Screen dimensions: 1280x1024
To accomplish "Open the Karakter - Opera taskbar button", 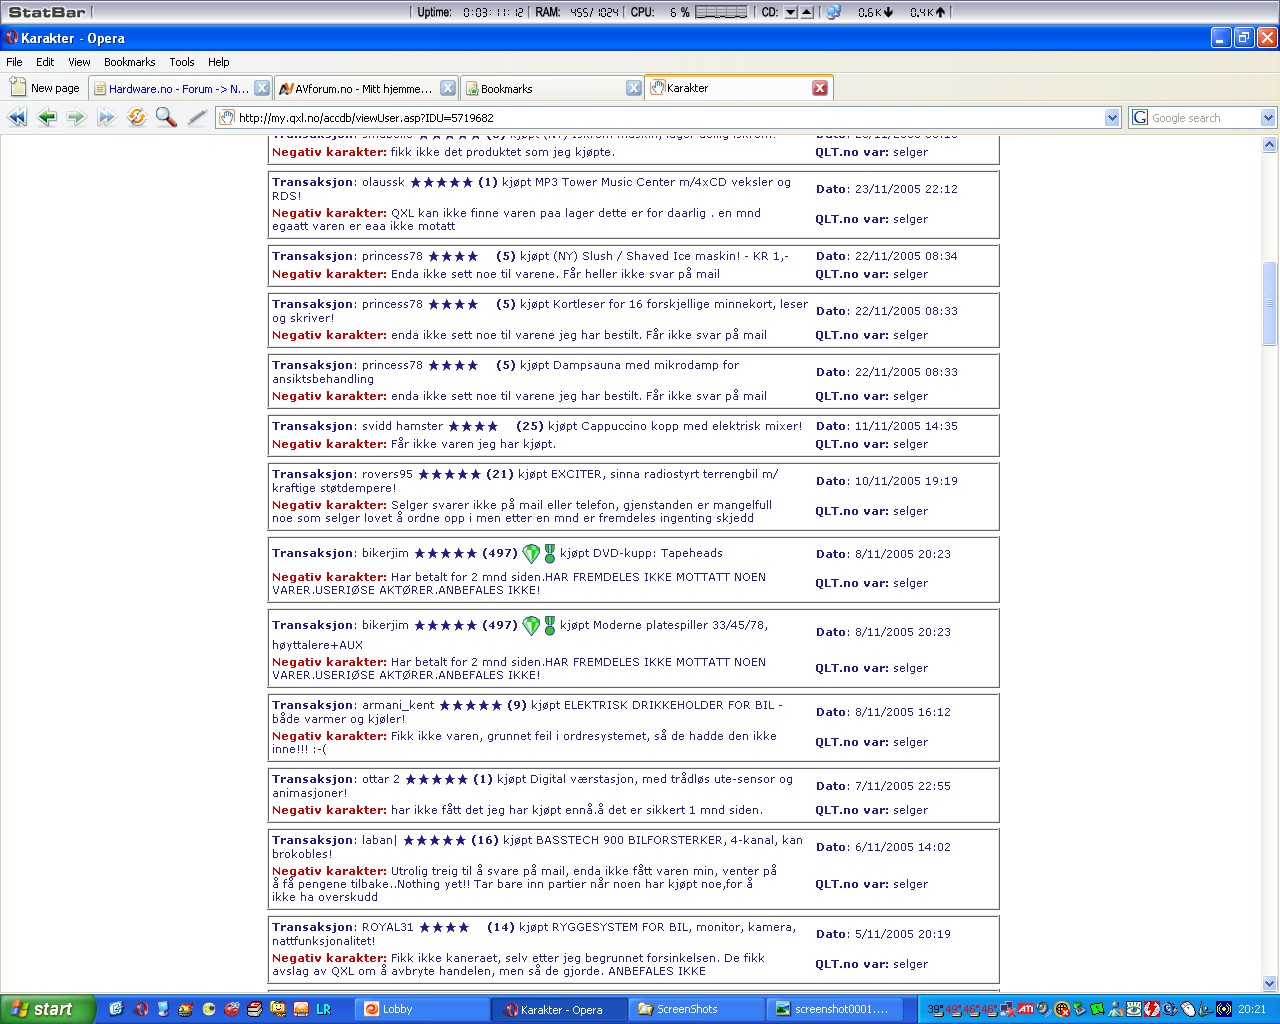I will [x=561, y=1009].
